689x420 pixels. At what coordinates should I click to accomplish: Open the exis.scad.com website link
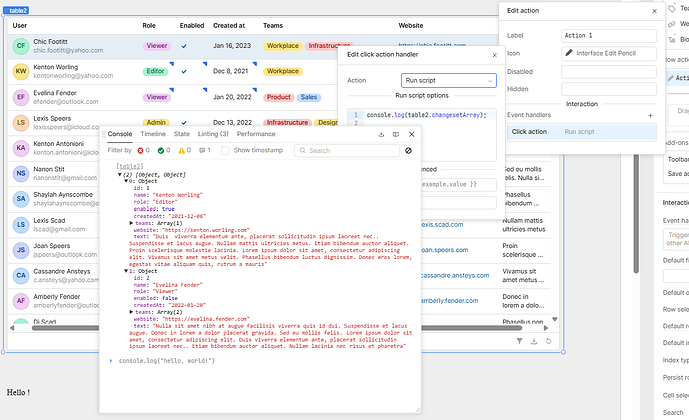point(442,224)
